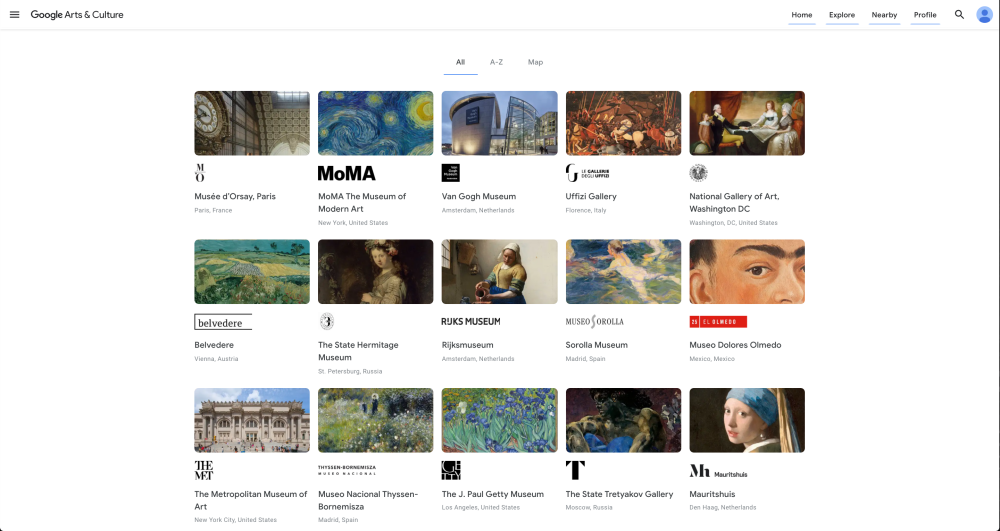Image resolution: width=1000 pixels, height=531 pixels.
Task: Click the 'Vienna, Austria' location text
Action: click(216, 359)
